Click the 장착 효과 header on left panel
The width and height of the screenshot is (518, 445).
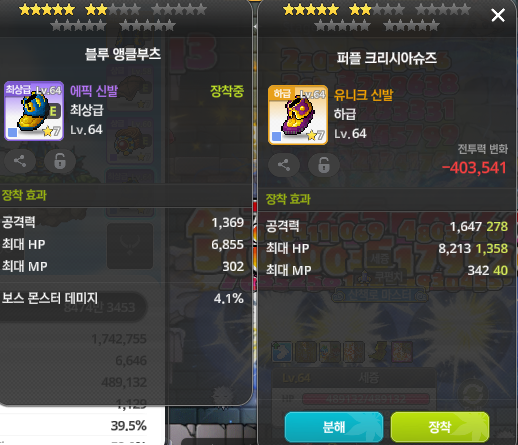[x=24, y=195]
